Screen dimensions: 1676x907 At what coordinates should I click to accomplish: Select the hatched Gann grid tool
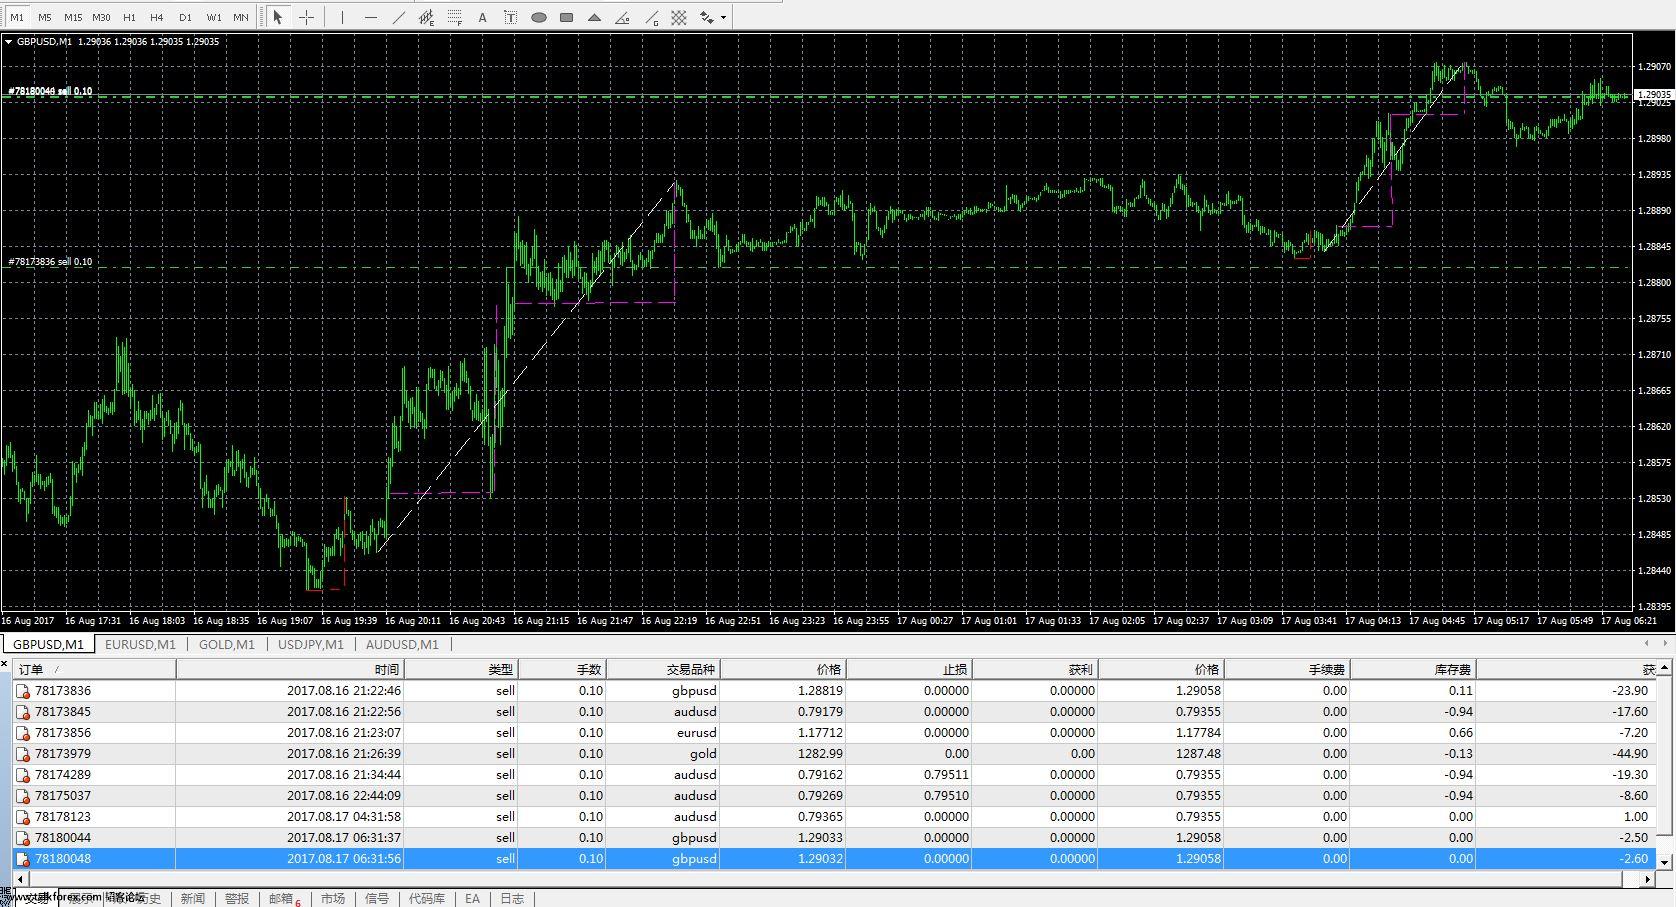coord(679,17)
